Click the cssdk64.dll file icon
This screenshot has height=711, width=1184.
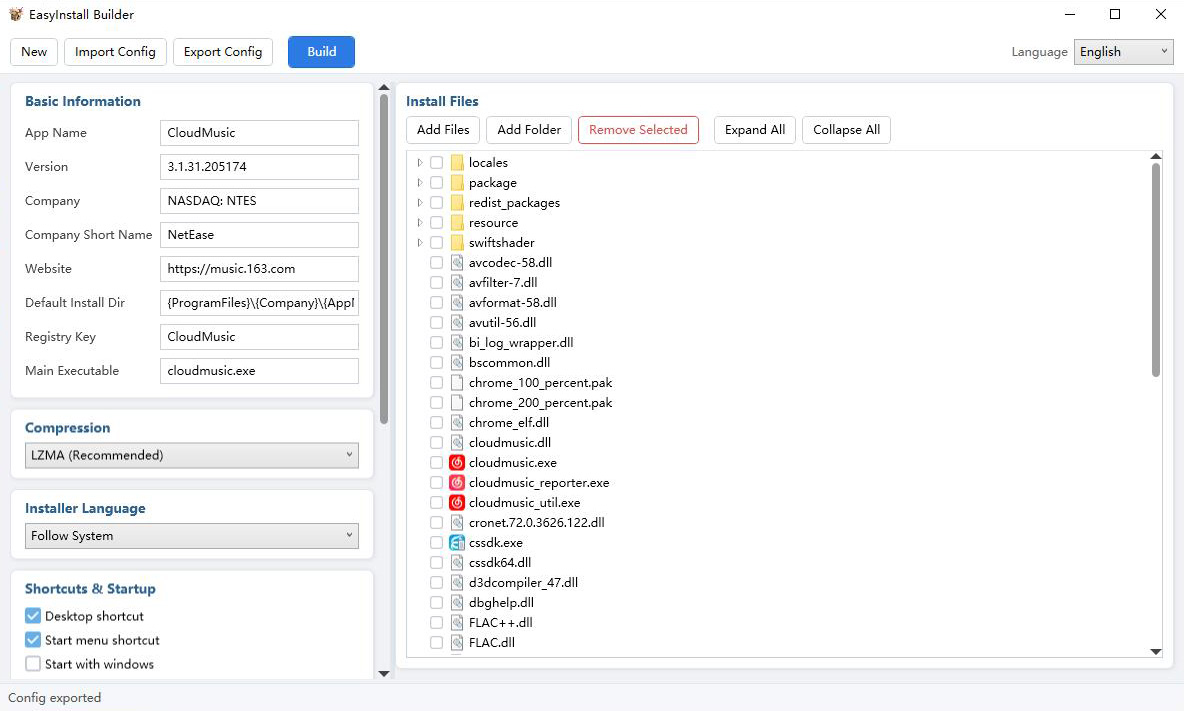(x=457, y=562)
